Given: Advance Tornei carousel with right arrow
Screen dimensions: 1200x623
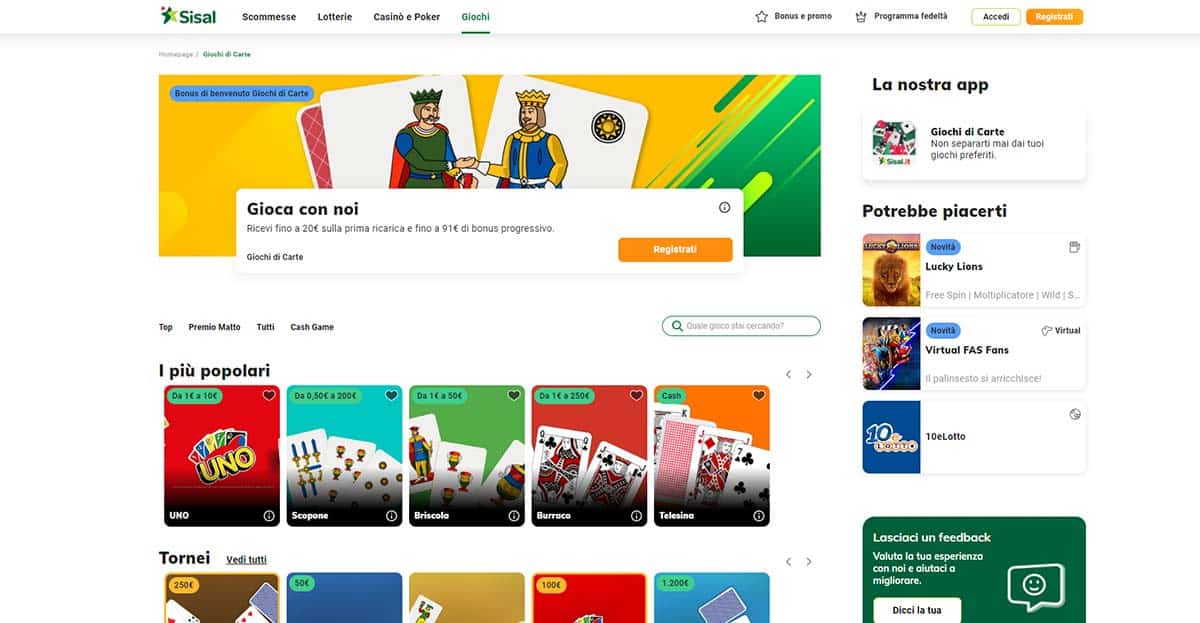Looking at the screenshot, I should coord(809,562).
